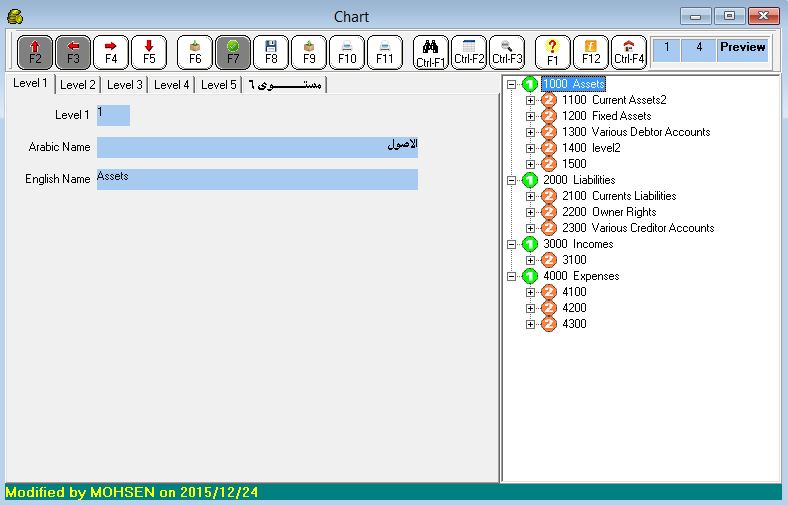788x505 pixels.
Task: Click the F4 right-arrow navigation button
Action: (x=111, y=52)
